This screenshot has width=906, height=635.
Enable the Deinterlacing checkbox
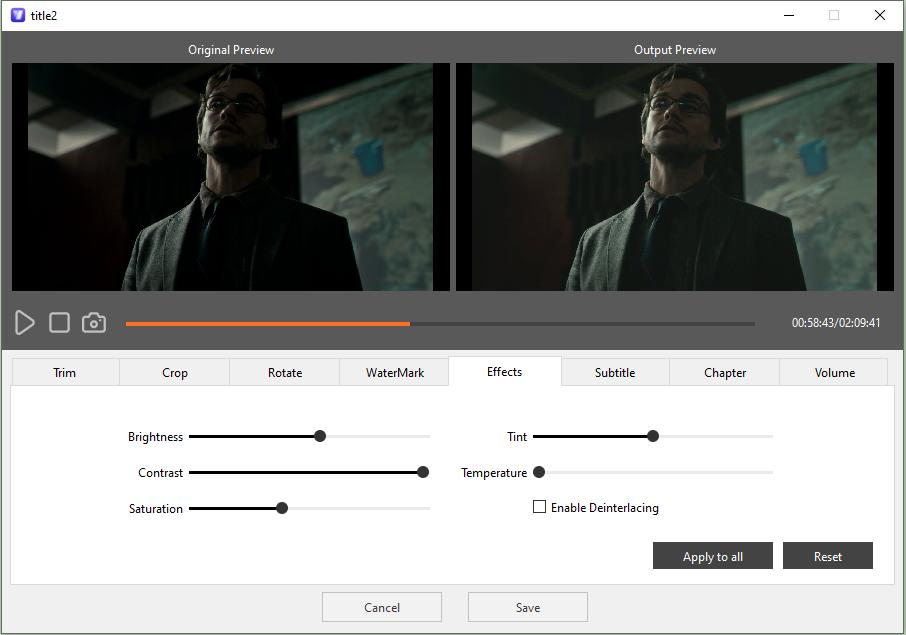(539, 507)
